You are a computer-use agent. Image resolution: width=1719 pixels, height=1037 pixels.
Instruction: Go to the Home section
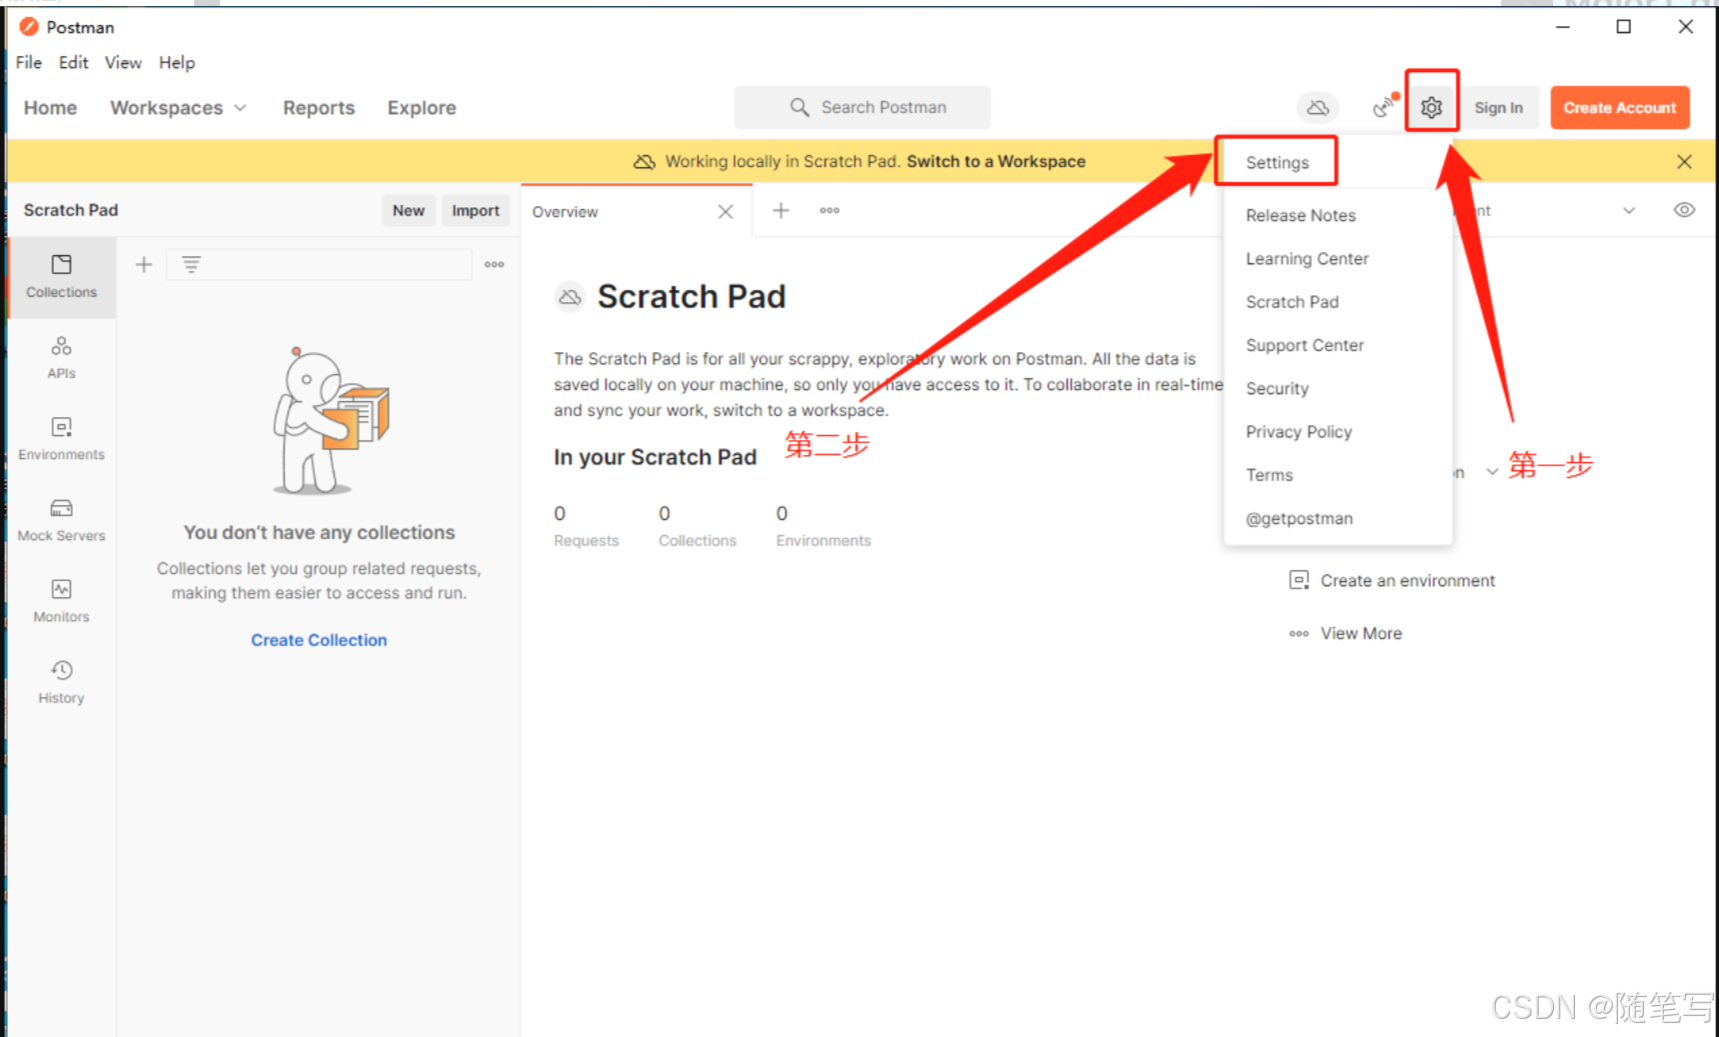point(50,107)
